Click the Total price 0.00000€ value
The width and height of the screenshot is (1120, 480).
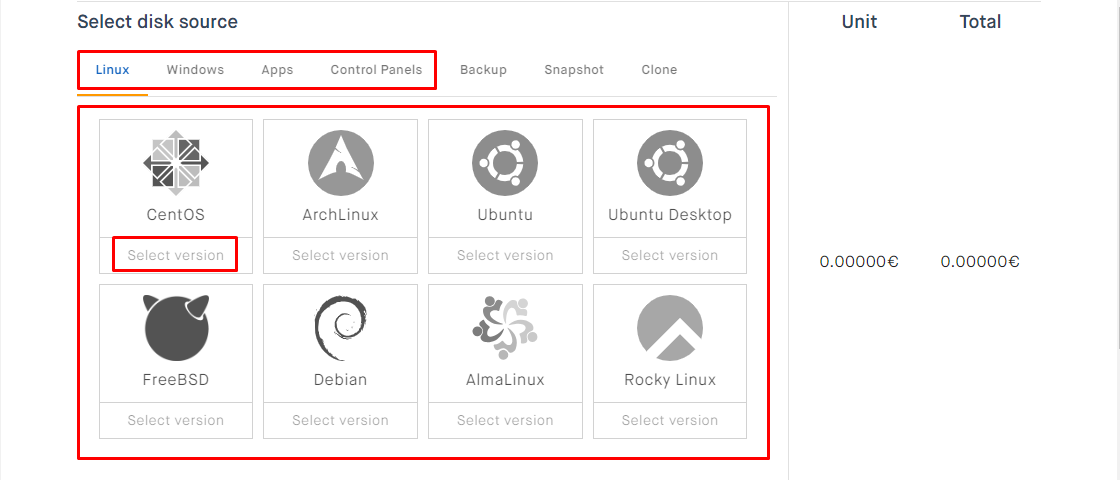tap(980, 262)
